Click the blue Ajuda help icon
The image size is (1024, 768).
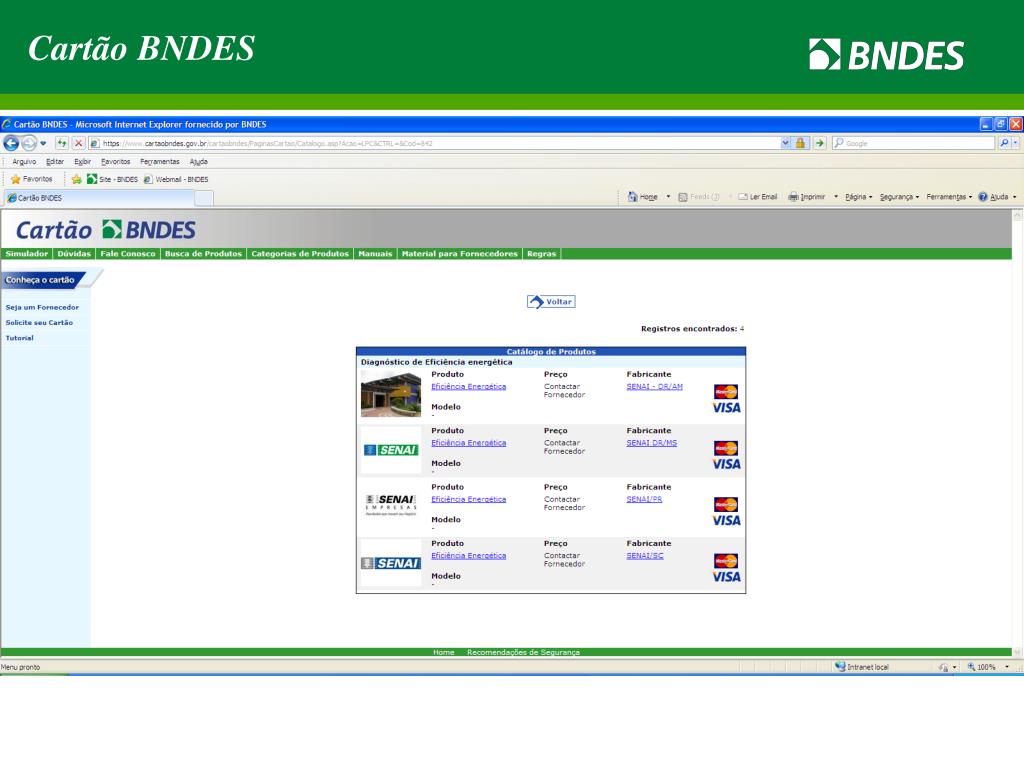click(982, 197)
